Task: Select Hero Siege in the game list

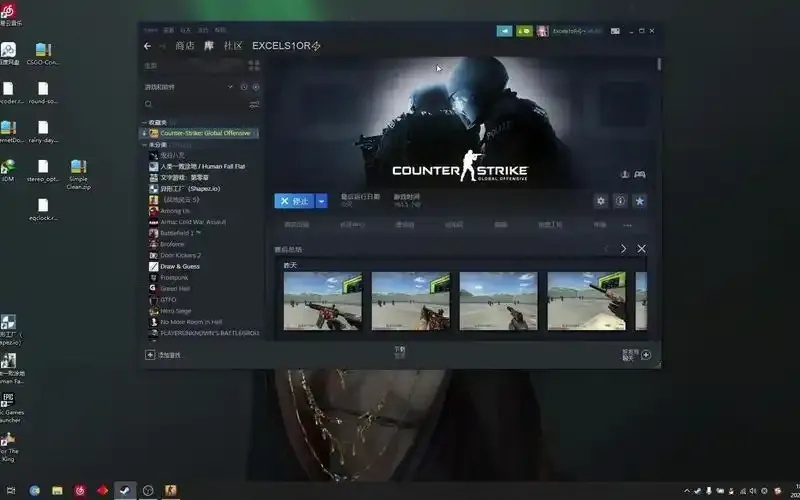Action: click(x=176, y=311)
